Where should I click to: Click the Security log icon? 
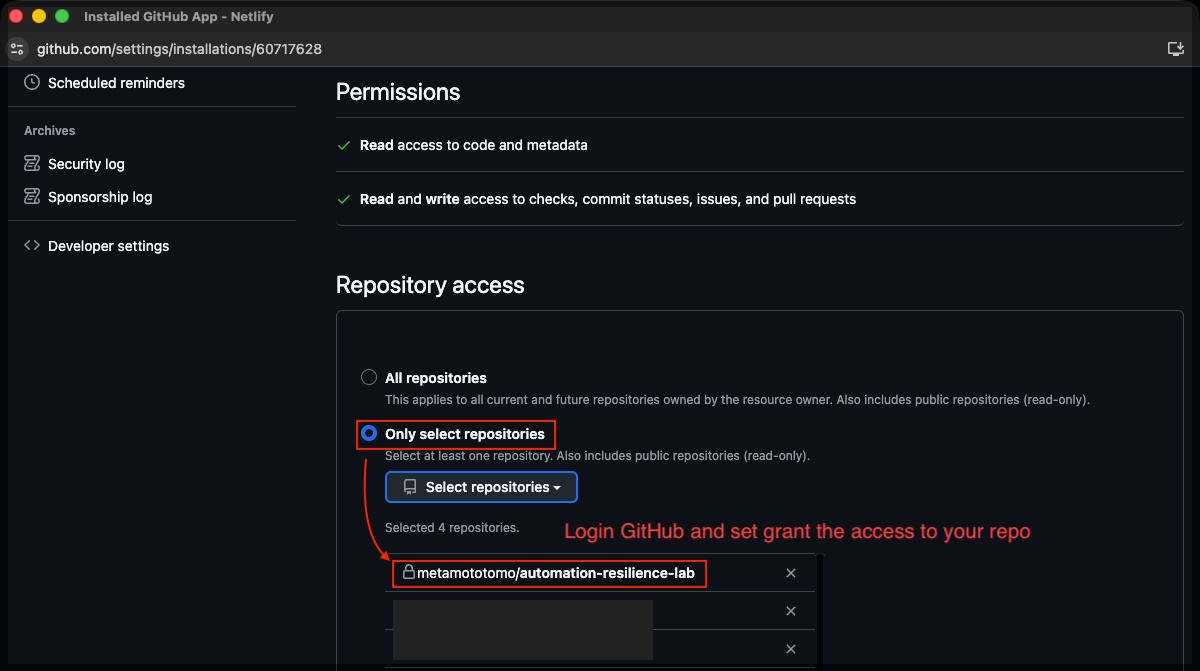pos(32,164)
